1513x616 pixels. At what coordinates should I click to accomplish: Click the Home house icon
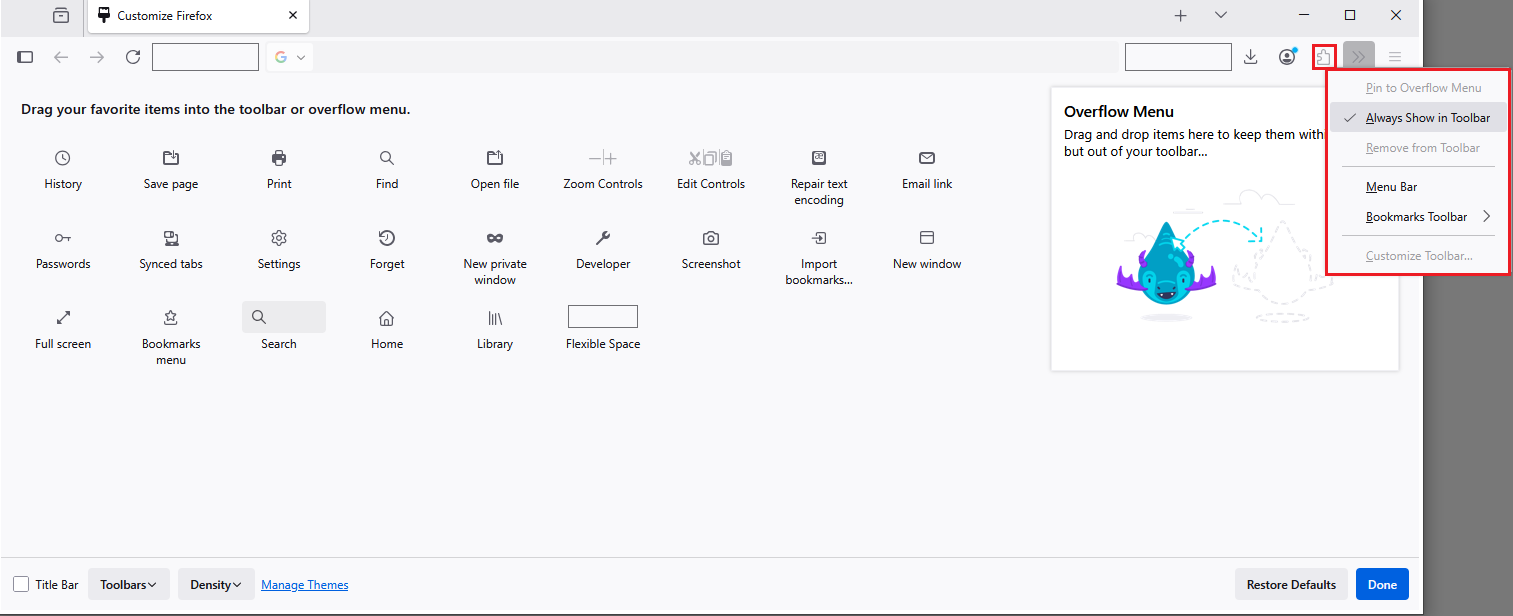pos(387,318)
